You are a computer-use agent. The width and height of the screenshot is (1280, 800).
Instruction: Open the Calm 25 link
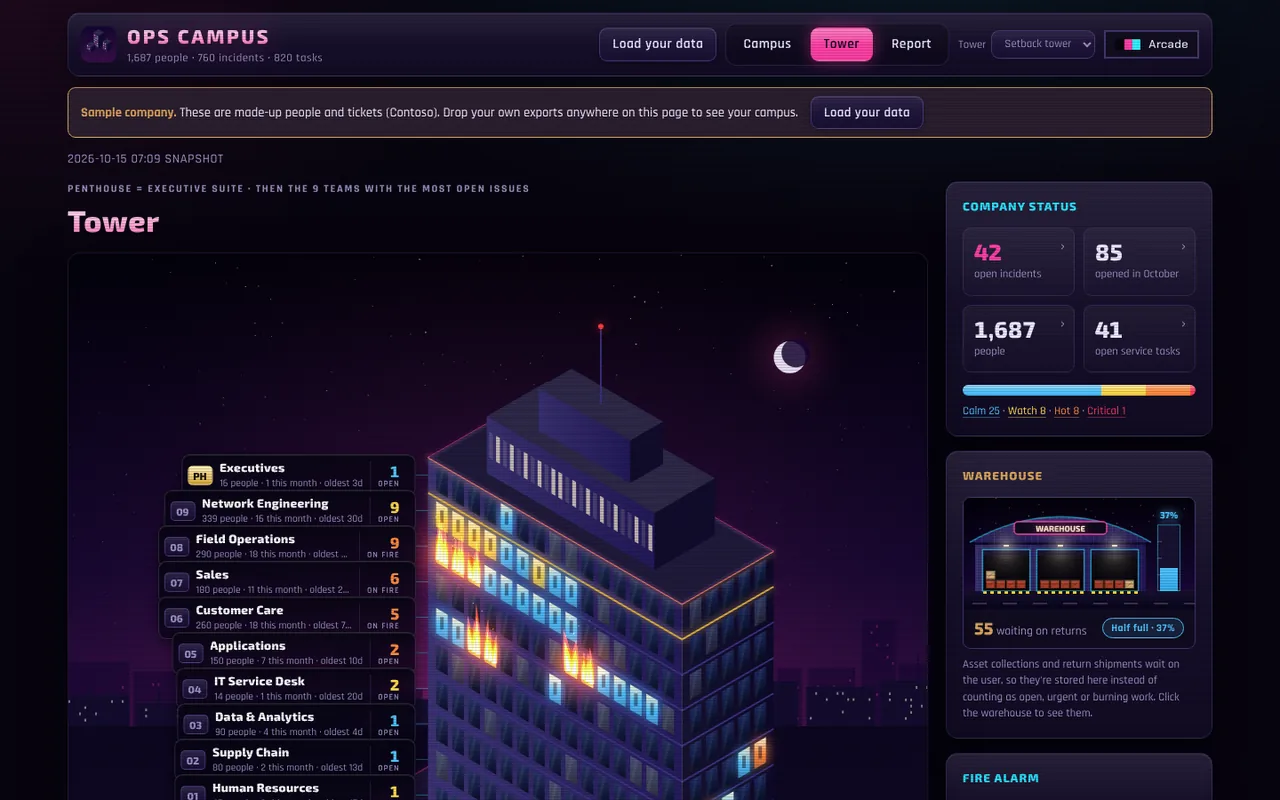tap(980, 411)
